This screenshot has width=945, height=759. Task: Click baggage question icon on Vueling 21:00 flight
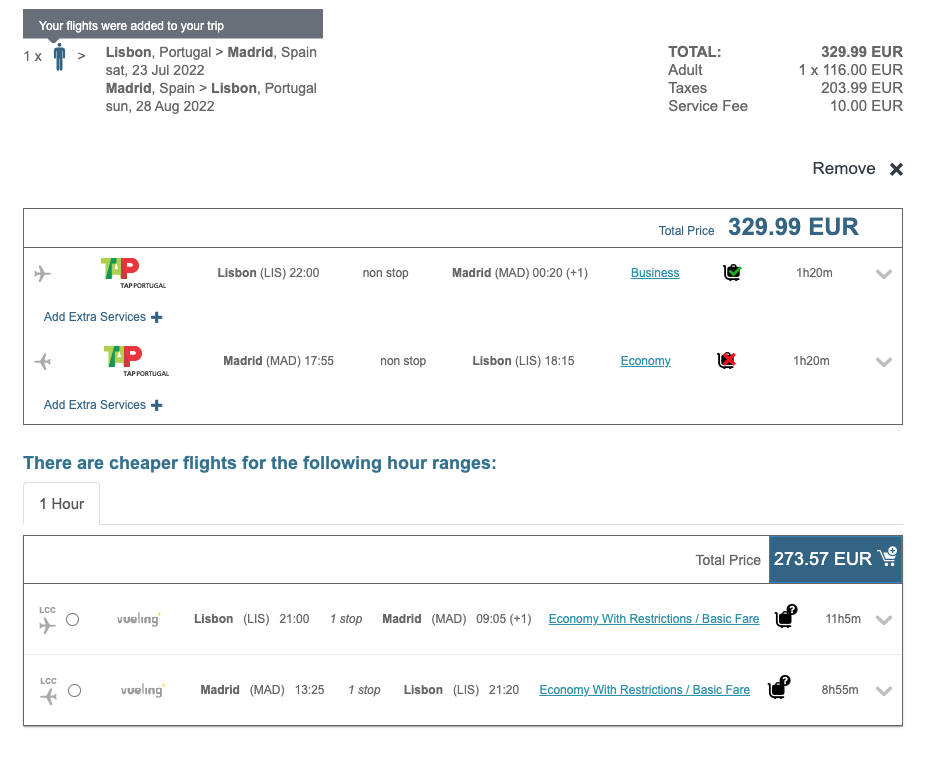(x=786, y=617)
